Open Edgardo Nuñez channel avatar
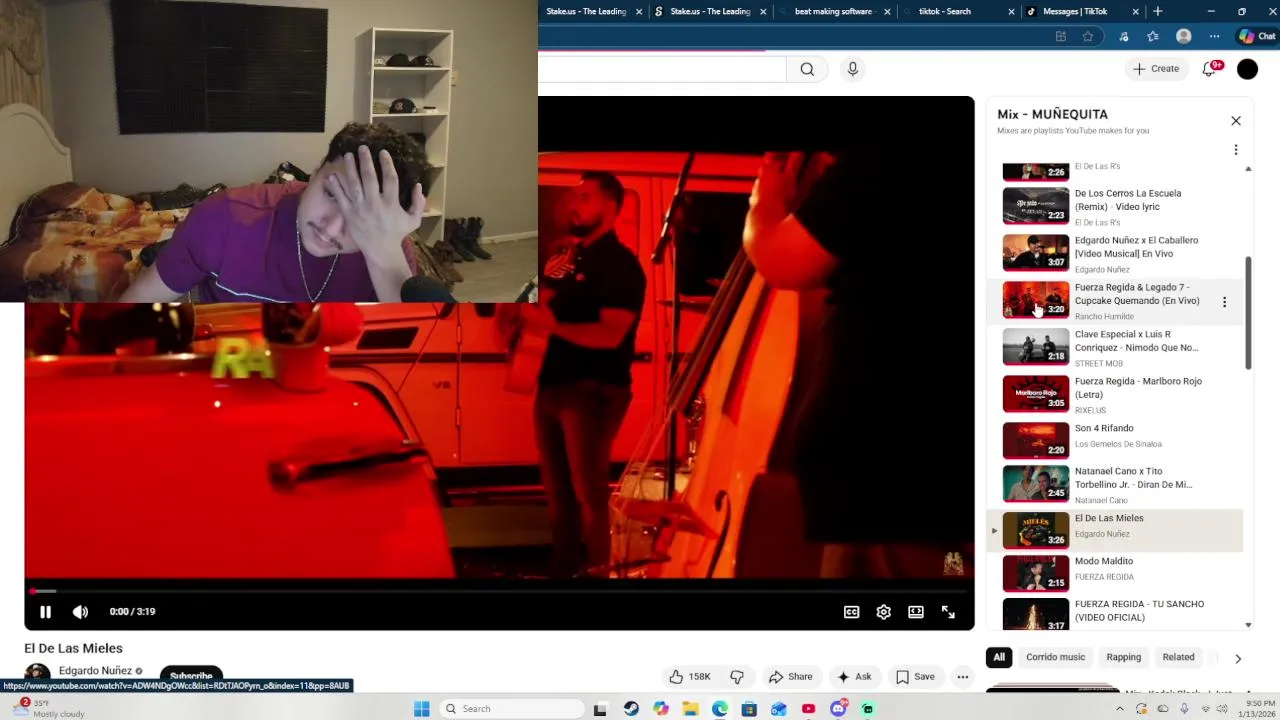 38,675
